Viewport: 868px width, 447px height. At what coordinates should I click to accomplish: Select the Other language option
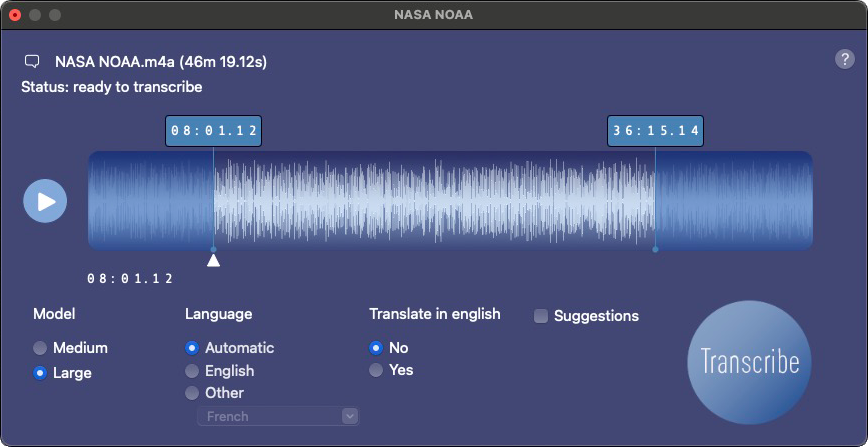(x=192, y=393)
